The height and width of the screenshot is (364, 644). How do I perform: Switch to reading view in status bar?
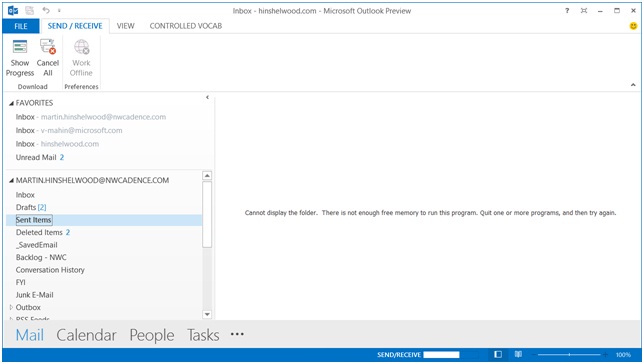518,354
